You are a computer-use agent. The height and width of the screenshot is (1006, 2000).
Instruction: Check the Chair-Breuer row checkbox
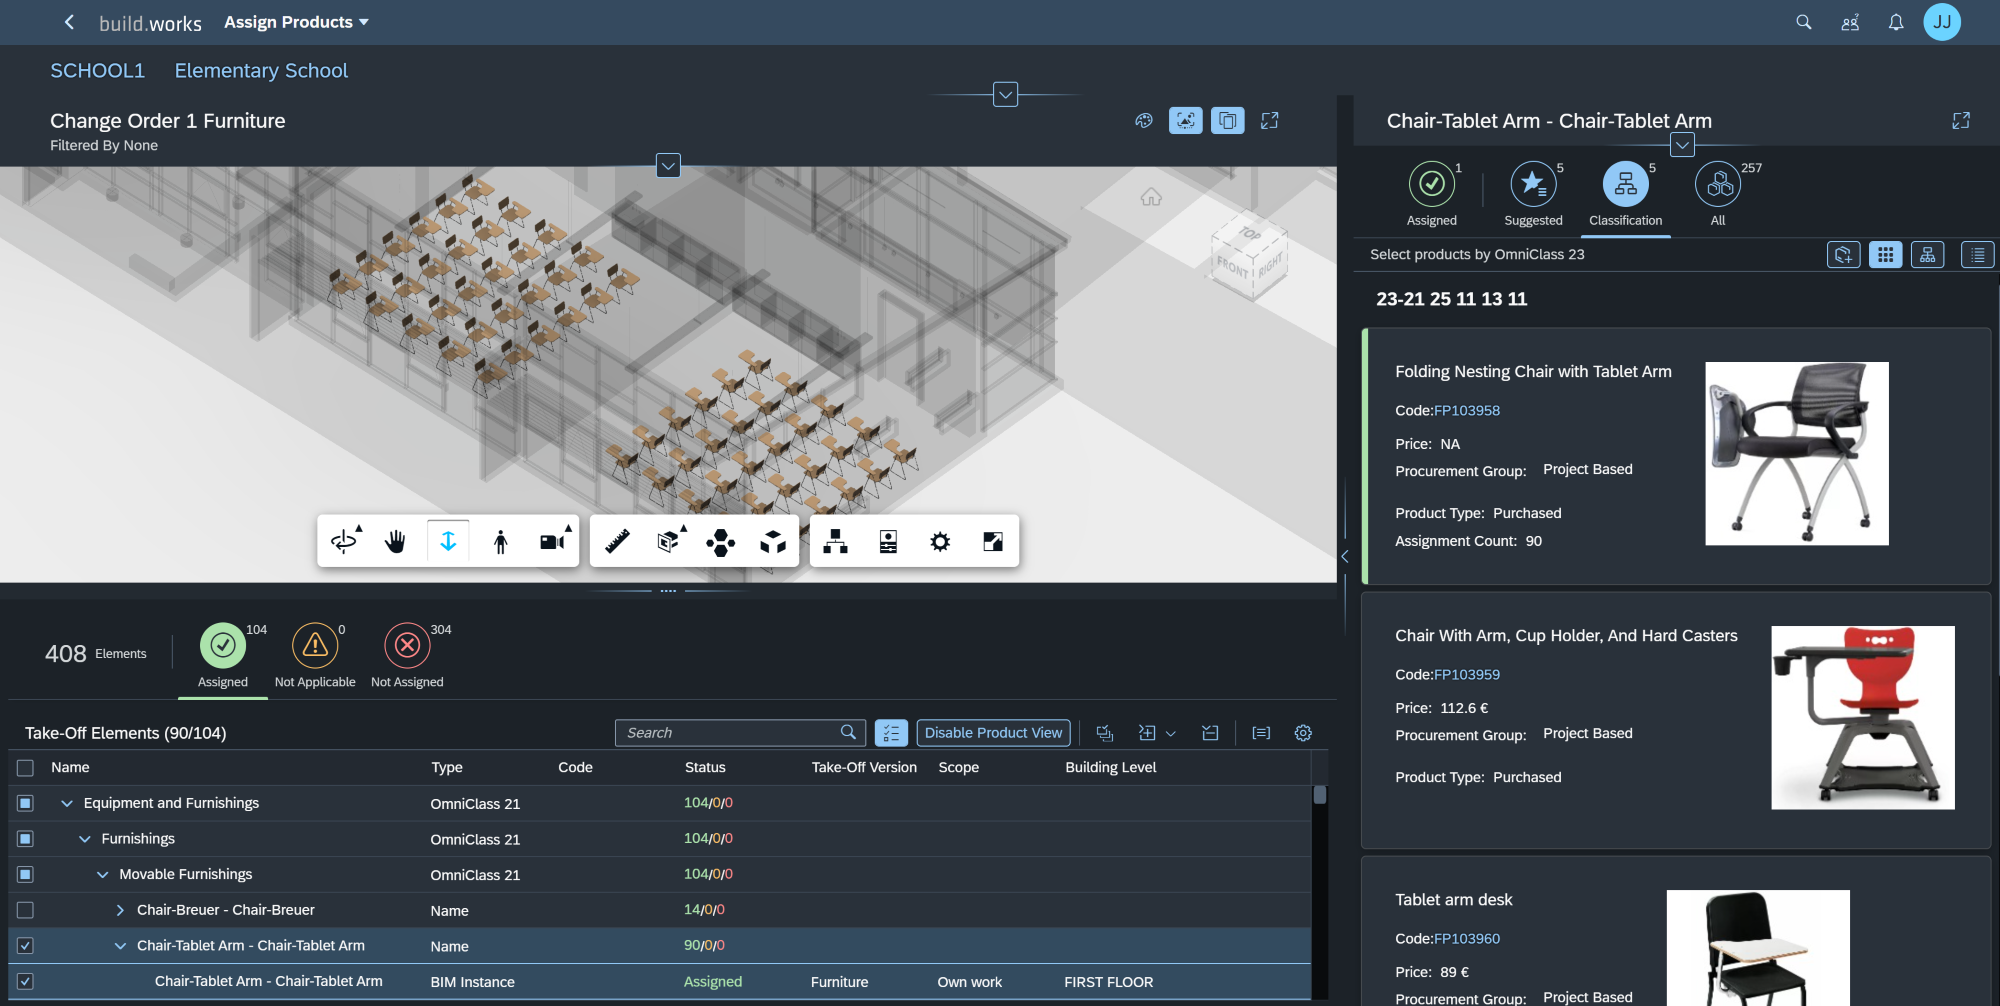point(26,910)
